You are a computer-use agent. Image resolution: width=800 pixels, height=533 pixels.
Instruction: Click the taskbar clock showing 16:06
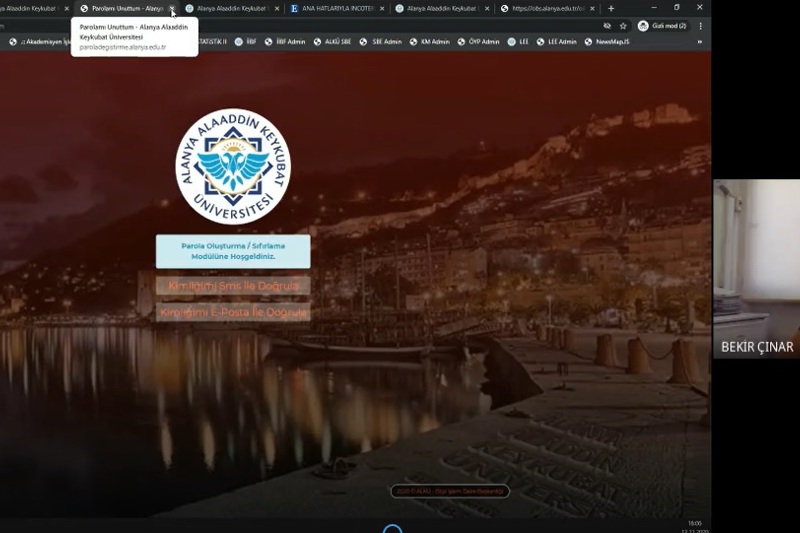coord(694,523)
